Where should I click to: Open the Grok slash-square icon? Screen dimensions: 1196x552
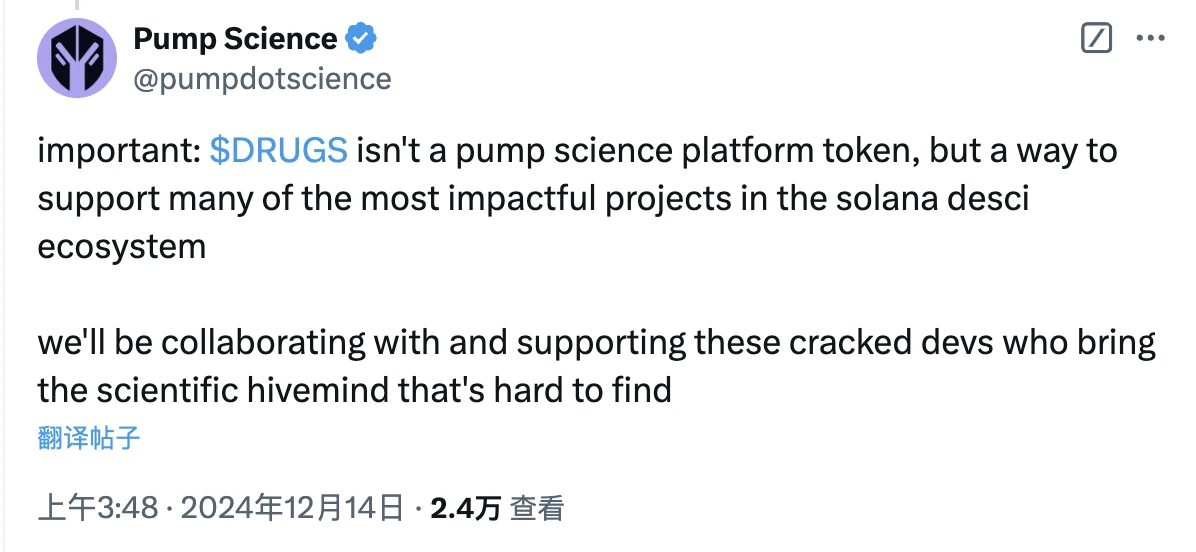(1097, 39)
